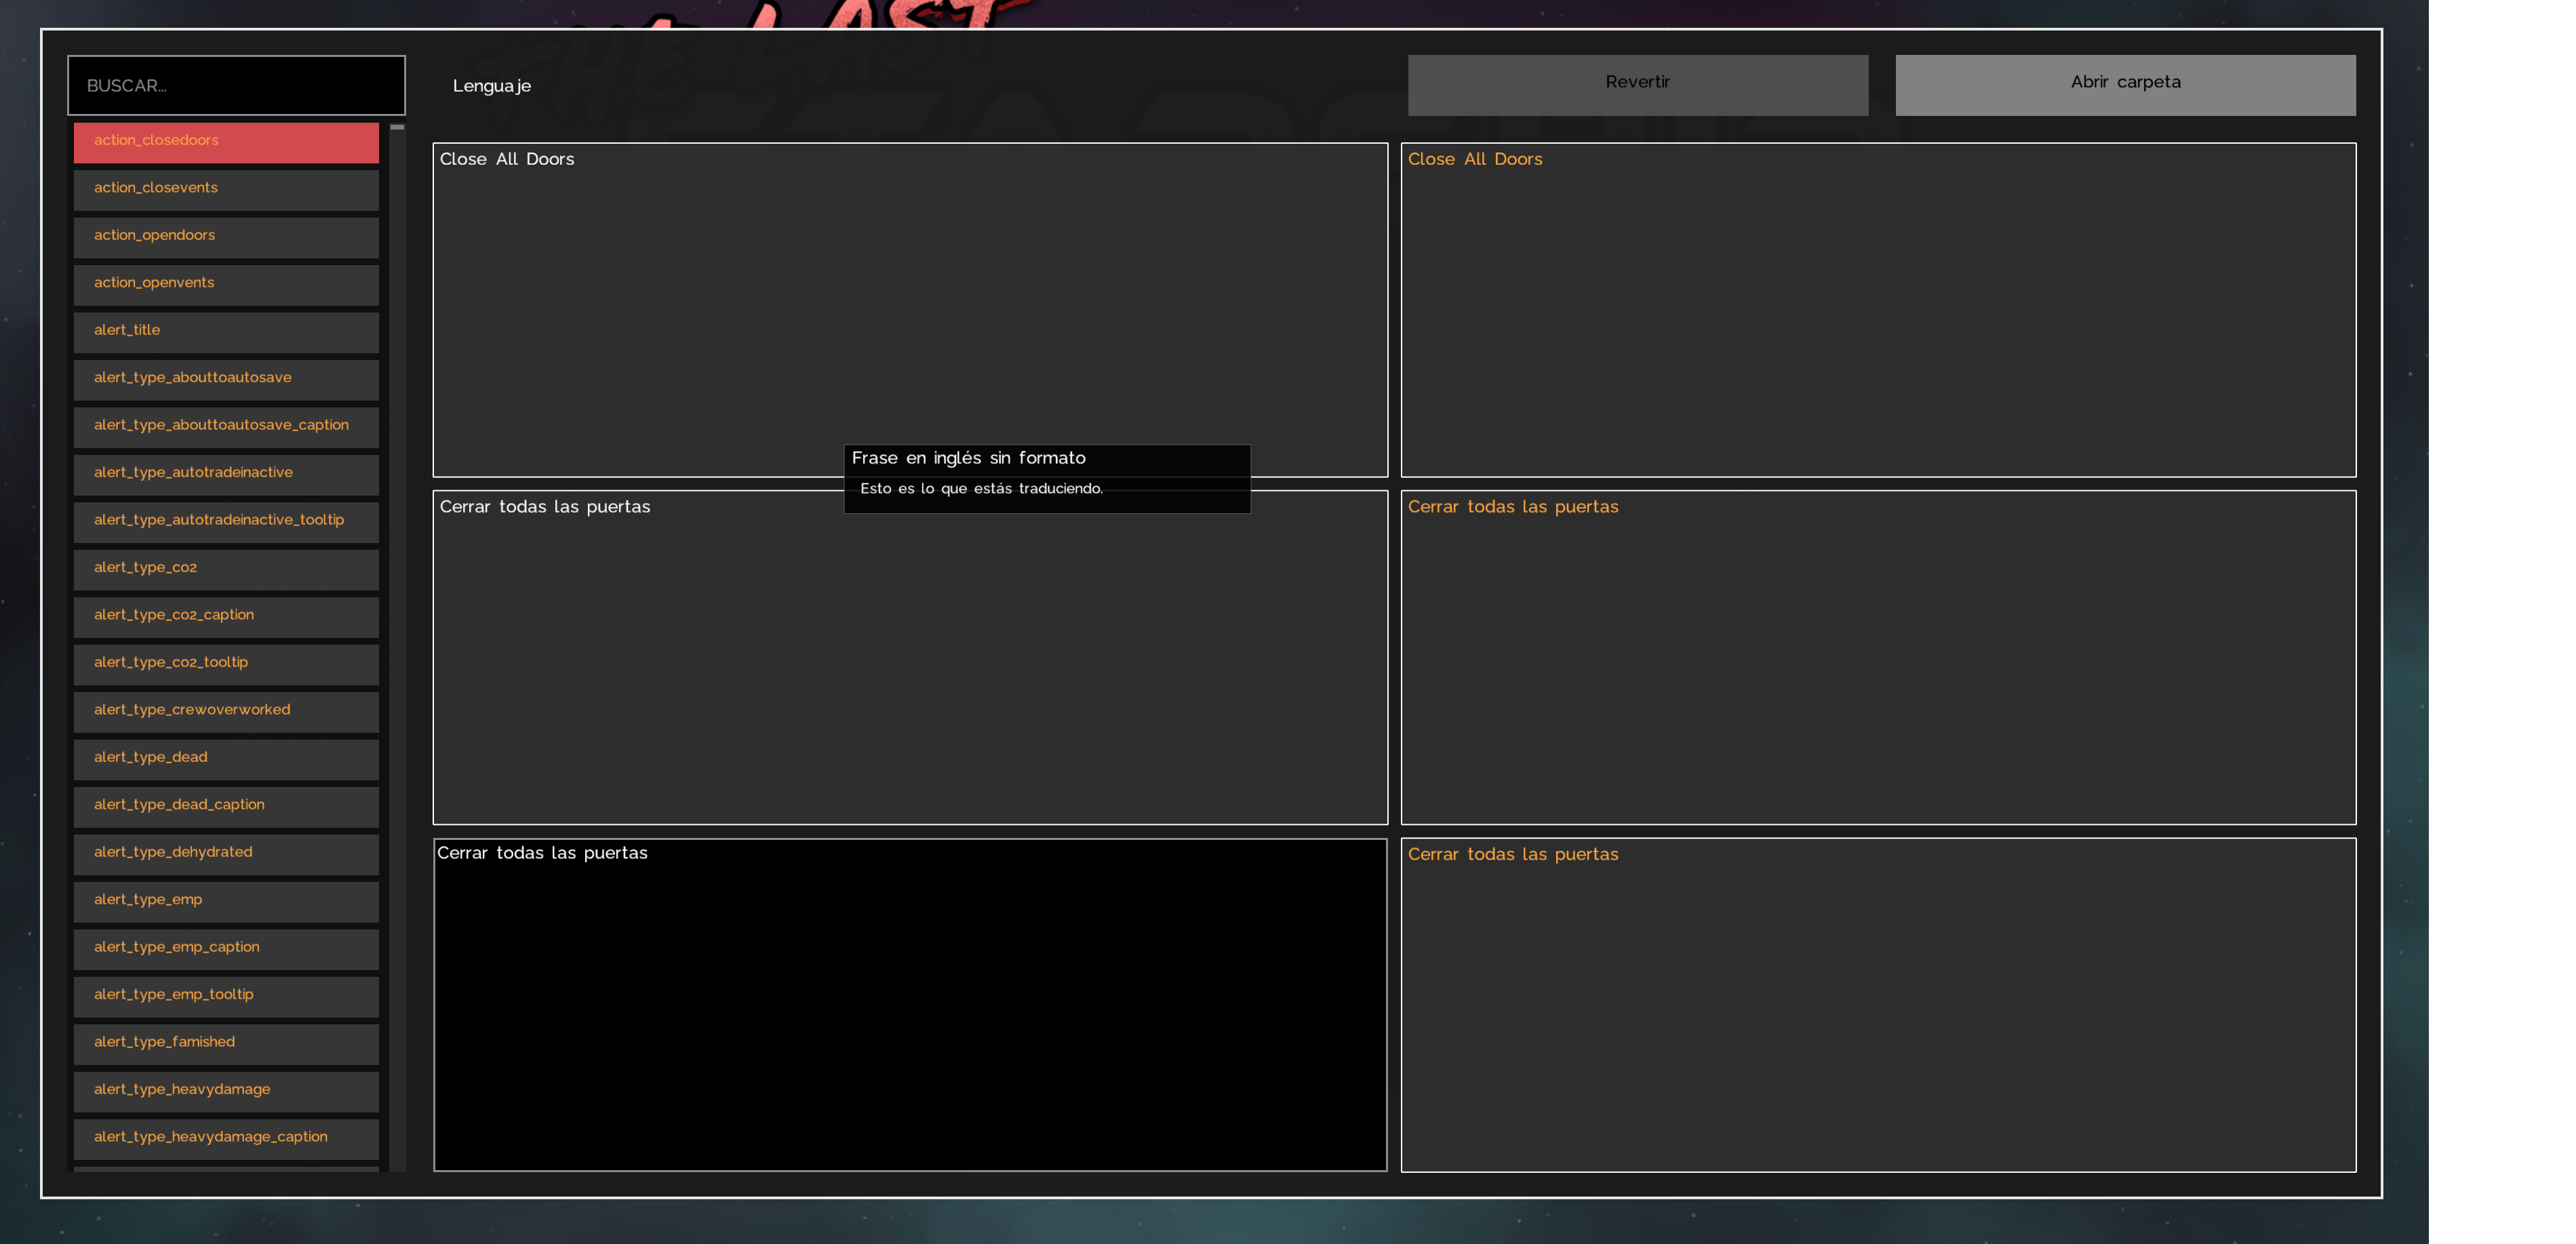Open the Lenguaje language selector
This screenshot has width=2576, height=1244.
(491, 86)
